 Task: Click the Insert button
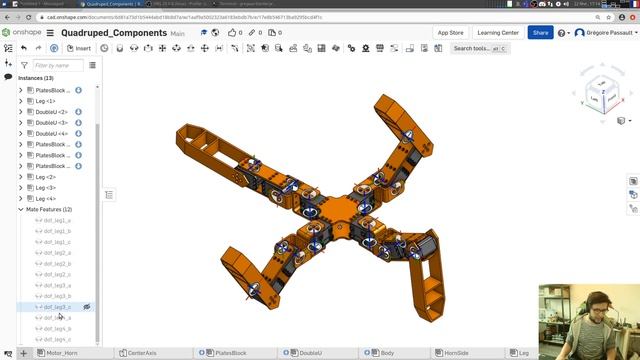pos(79,48)
